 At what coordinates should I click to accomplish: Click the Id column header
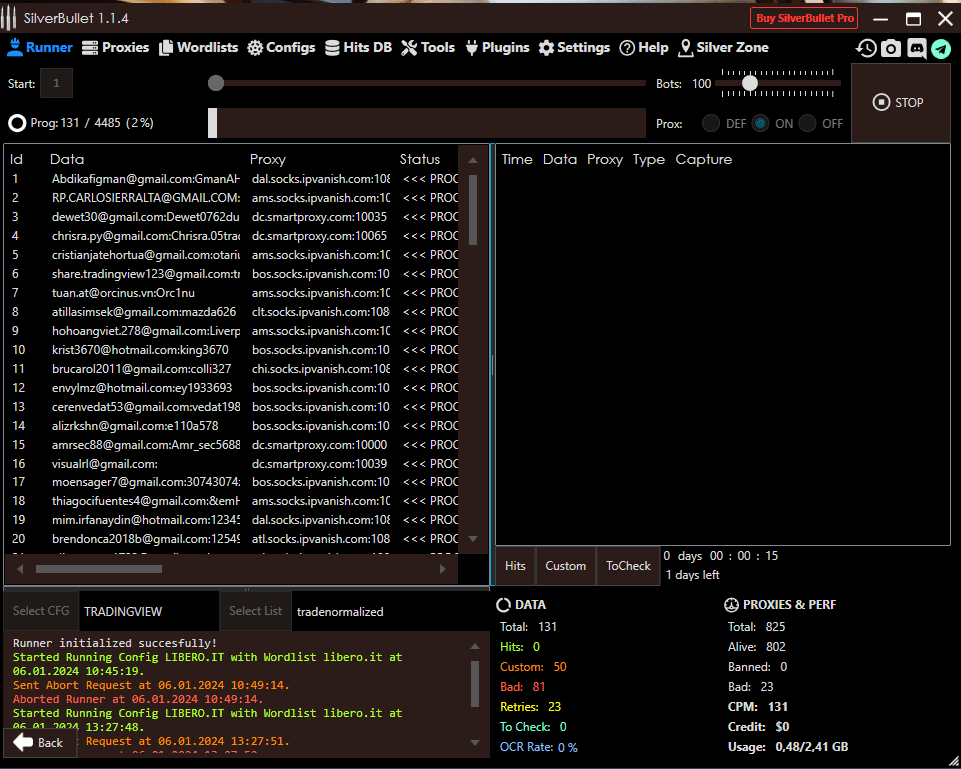pos(17,159)
